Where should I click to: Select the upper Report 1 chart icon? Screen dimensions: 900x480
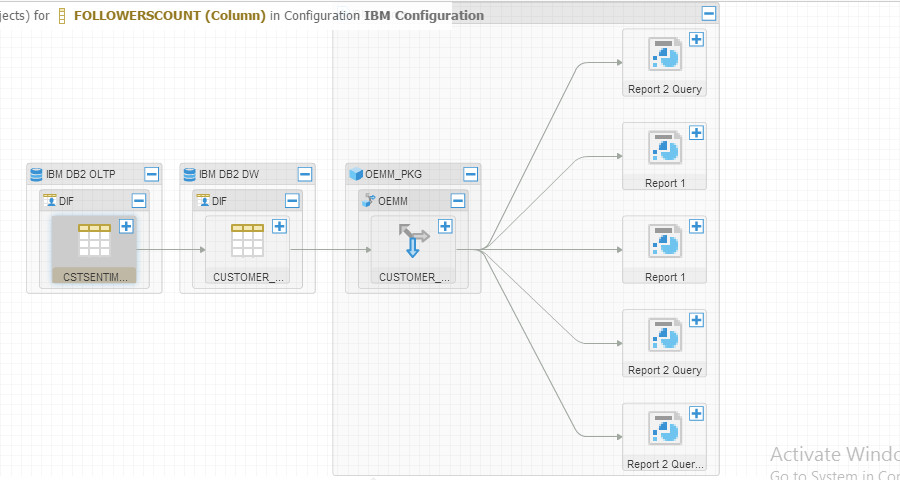(665, 148)
